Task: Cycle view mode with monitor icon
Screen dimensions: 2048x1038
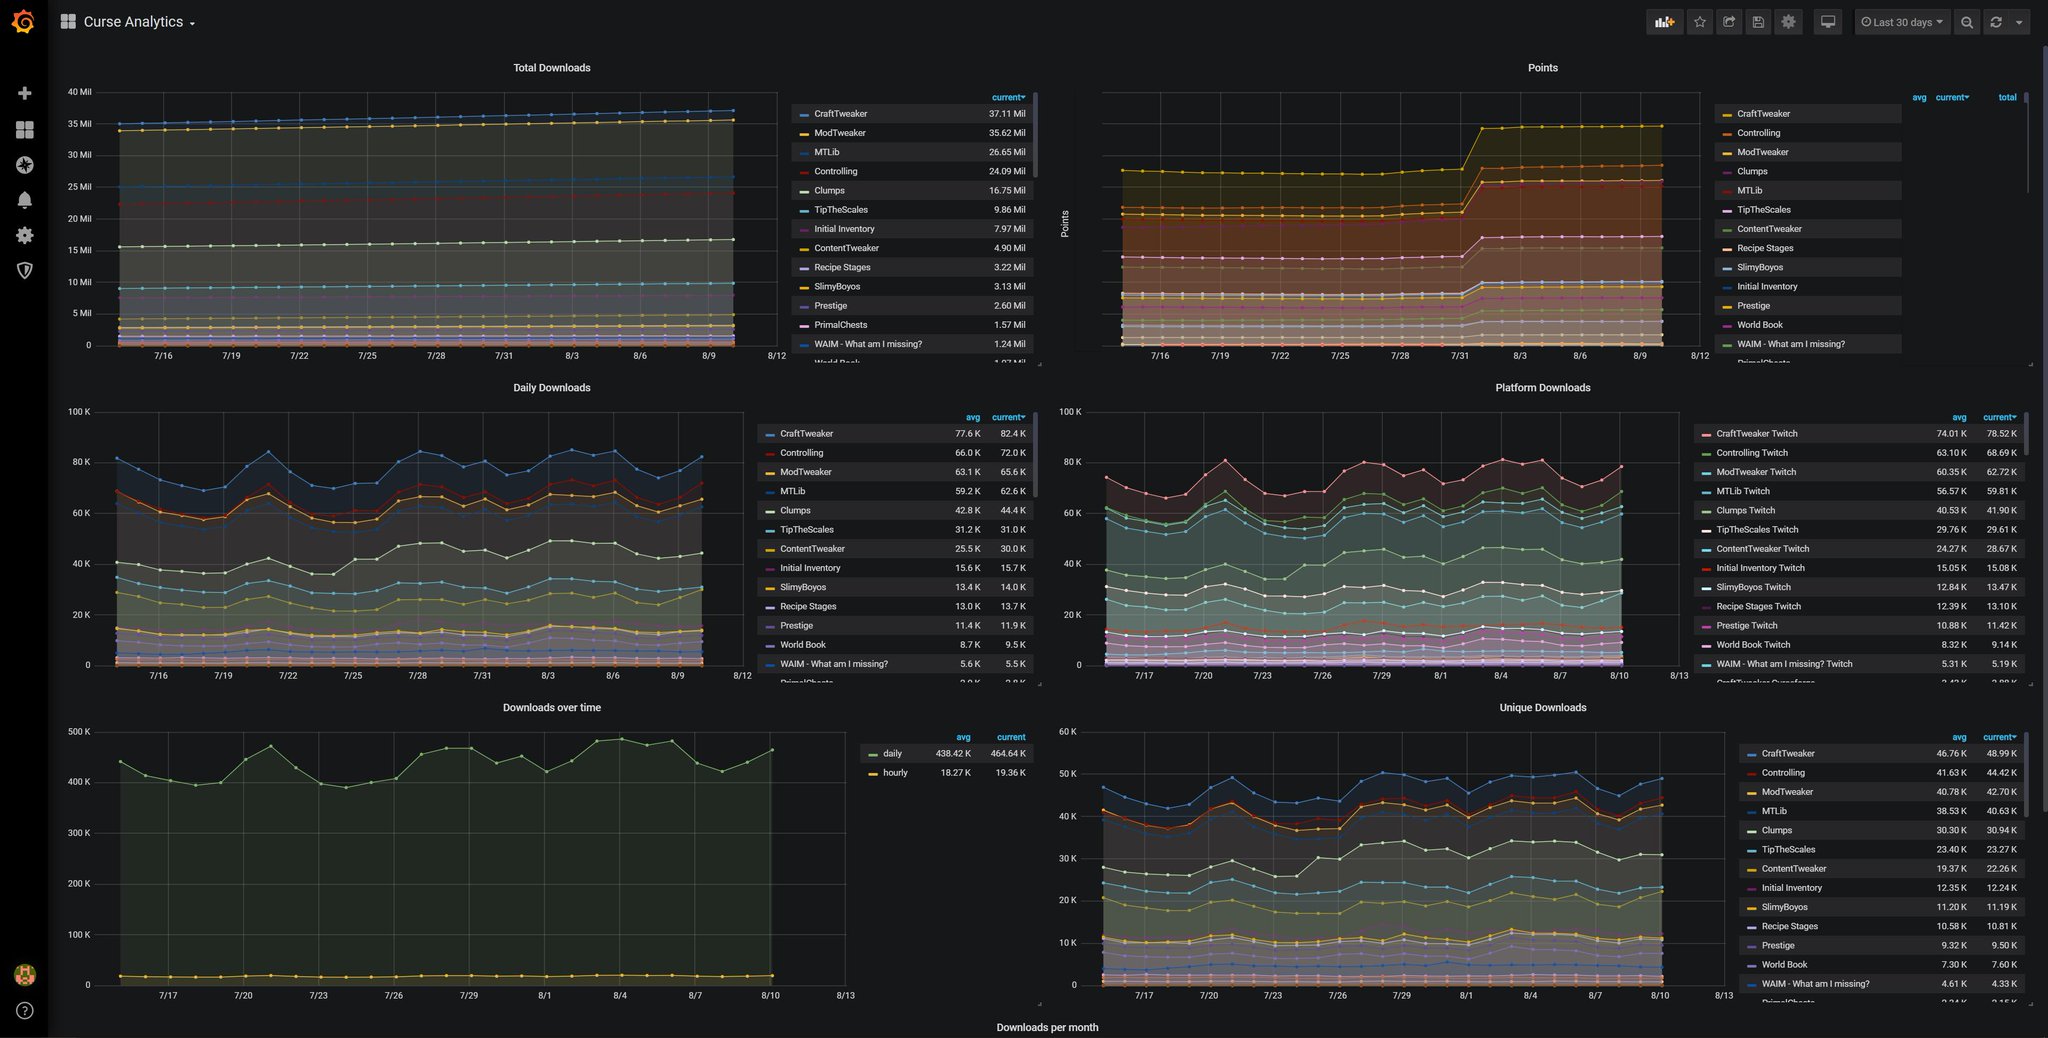Action: [1828, 22]
